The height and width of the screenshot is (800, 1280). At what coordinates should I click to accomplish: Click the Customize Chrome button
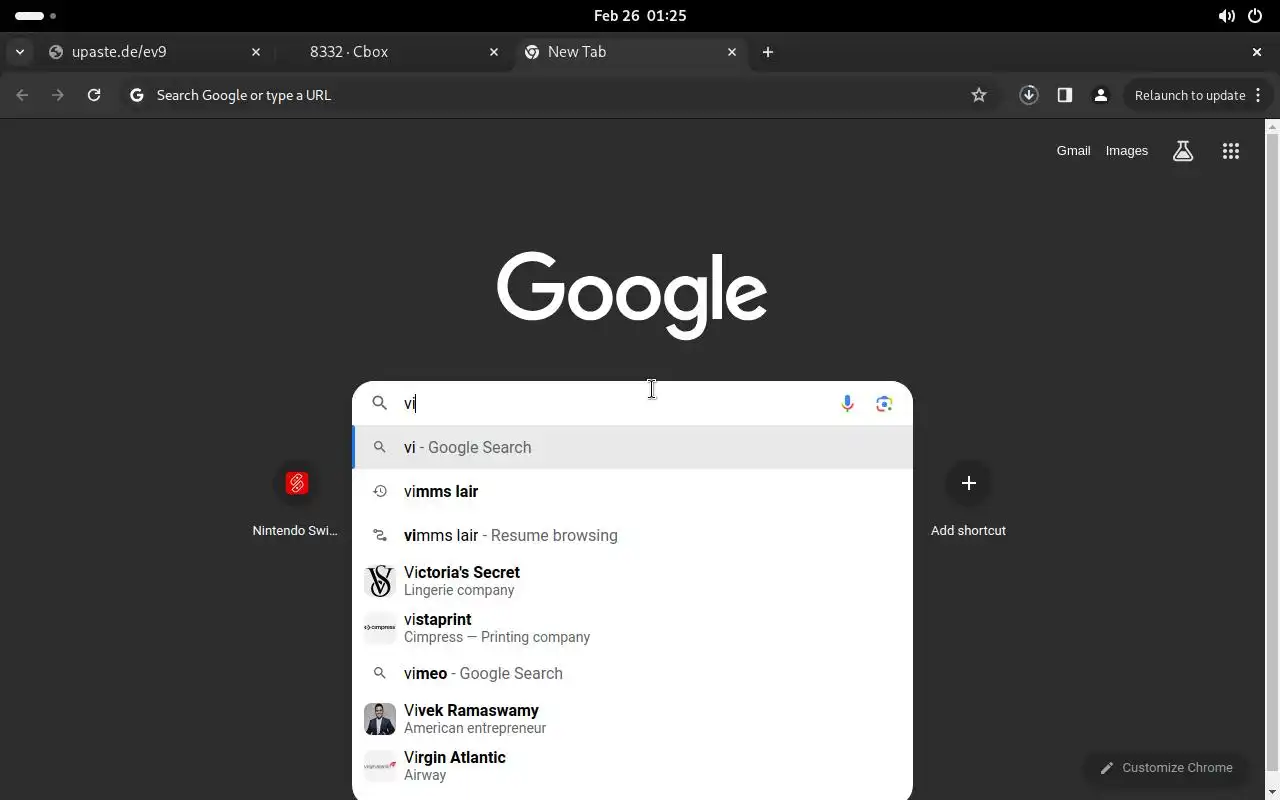click(1166, 768)
